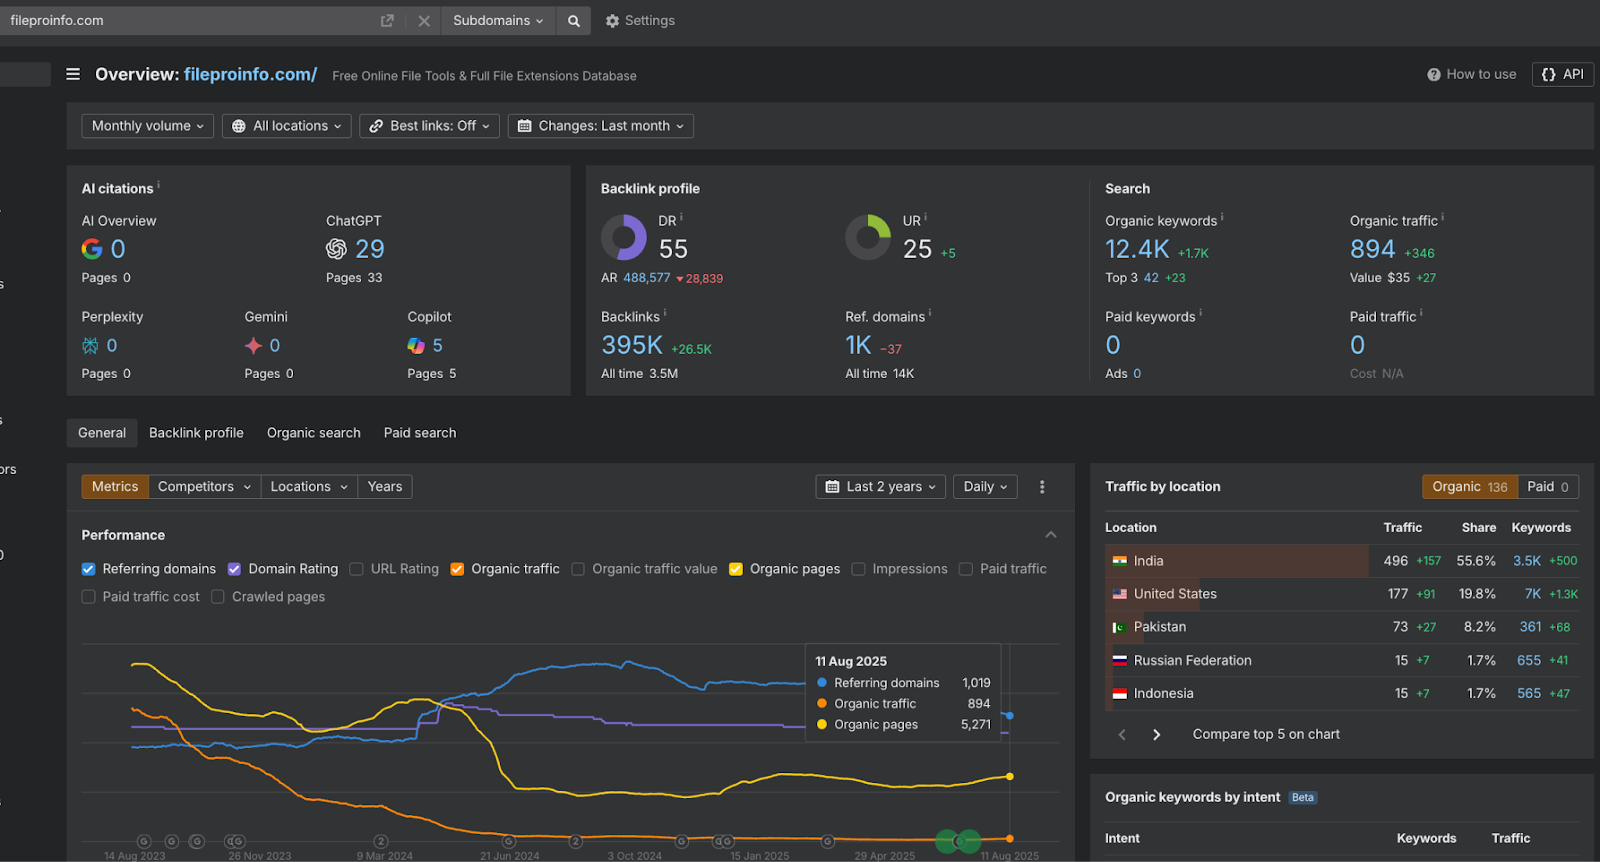Open Last 2 years date range

click(881, 487)
